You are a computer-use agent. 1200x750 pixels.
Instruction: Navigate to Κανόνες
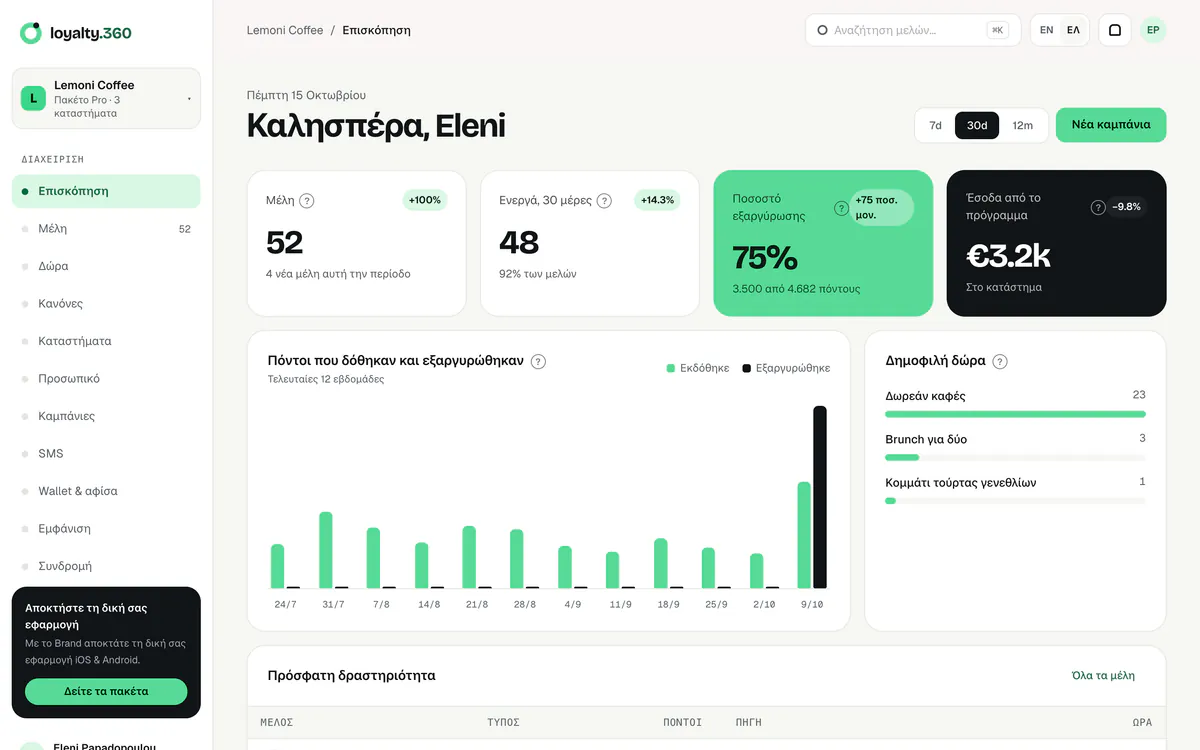[x=106, y=304]
